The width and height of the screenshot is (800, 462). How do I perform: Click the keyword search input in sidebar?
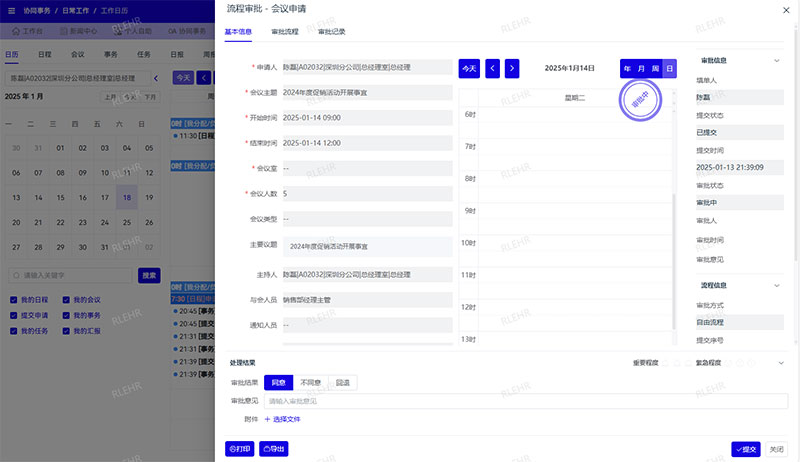point(70,275)
